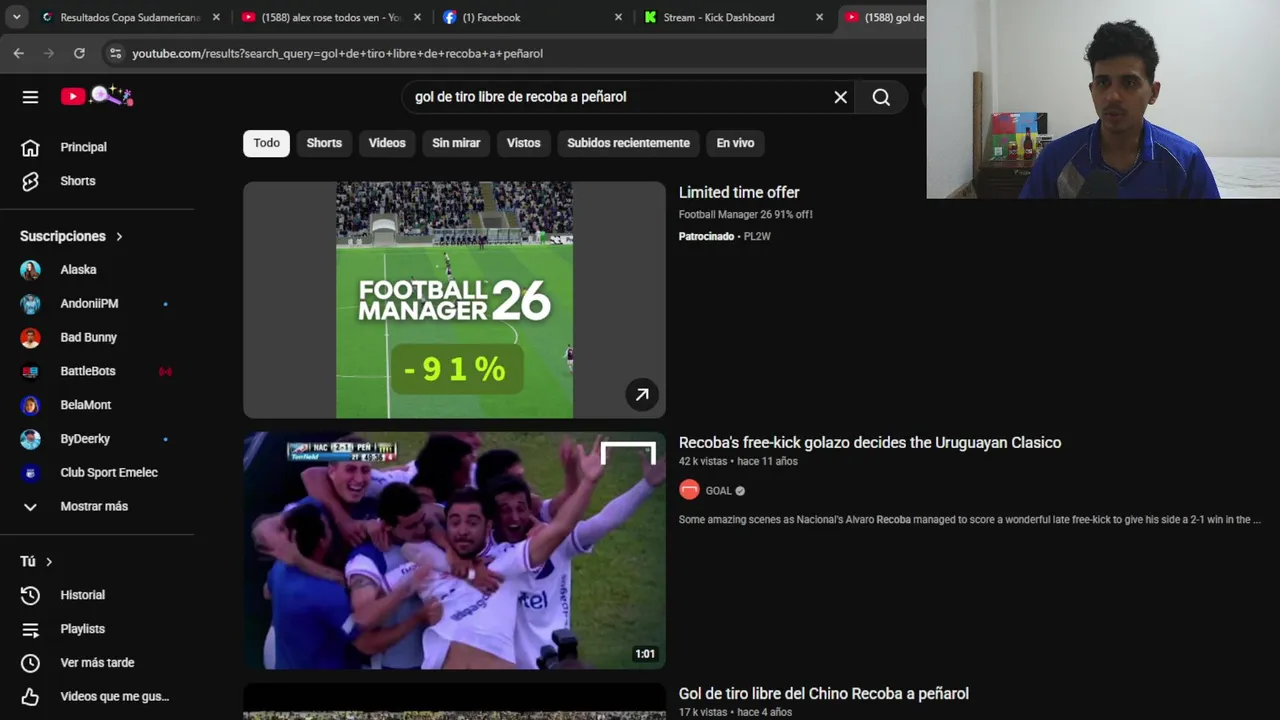Select Subidos recientemente filter chip

click(x=628, y=143)
